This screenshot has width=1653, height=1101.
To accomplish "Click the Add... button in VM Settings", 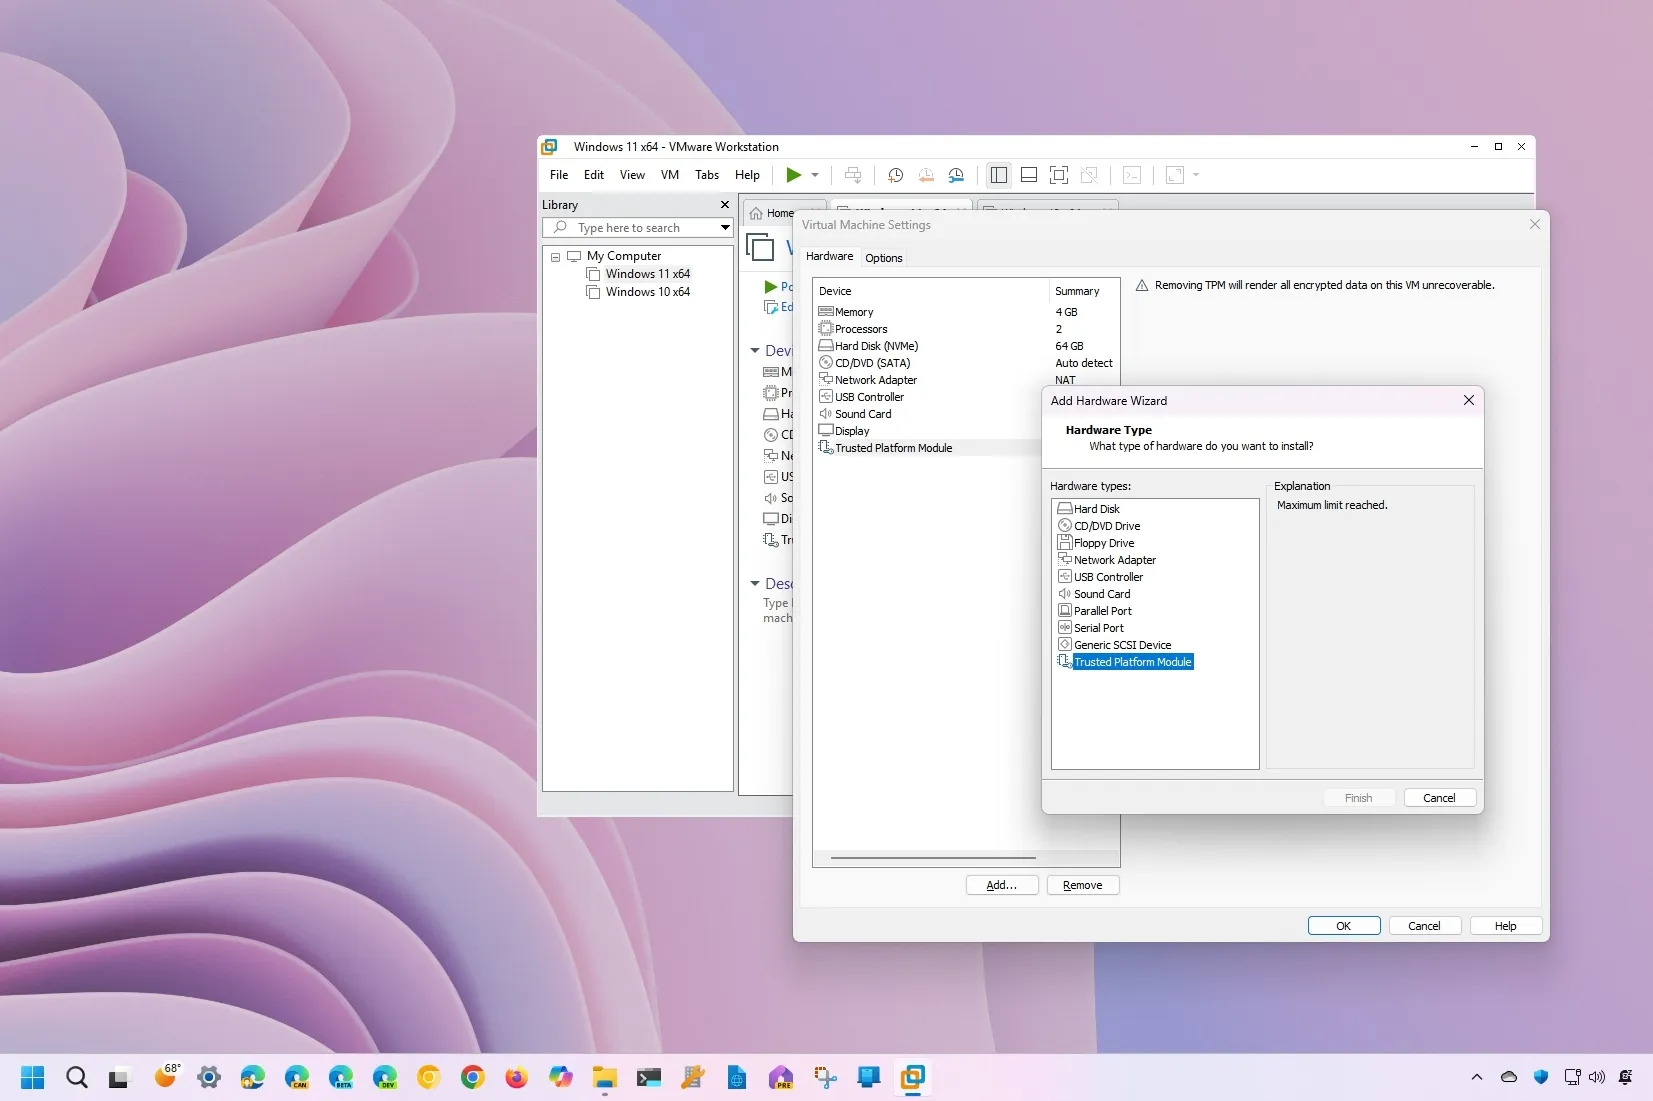I will pyautogui.click(x=1001, y=885).
